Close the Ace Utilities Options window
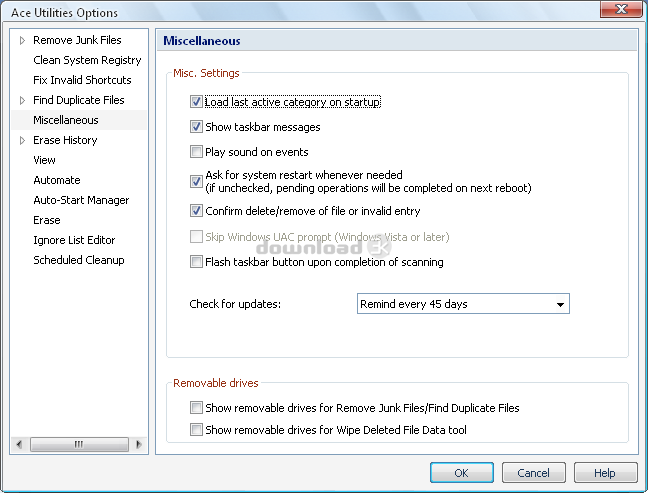The width and height of the screenshot is (648, 493). pyautogui.click(x=621, y=9)
